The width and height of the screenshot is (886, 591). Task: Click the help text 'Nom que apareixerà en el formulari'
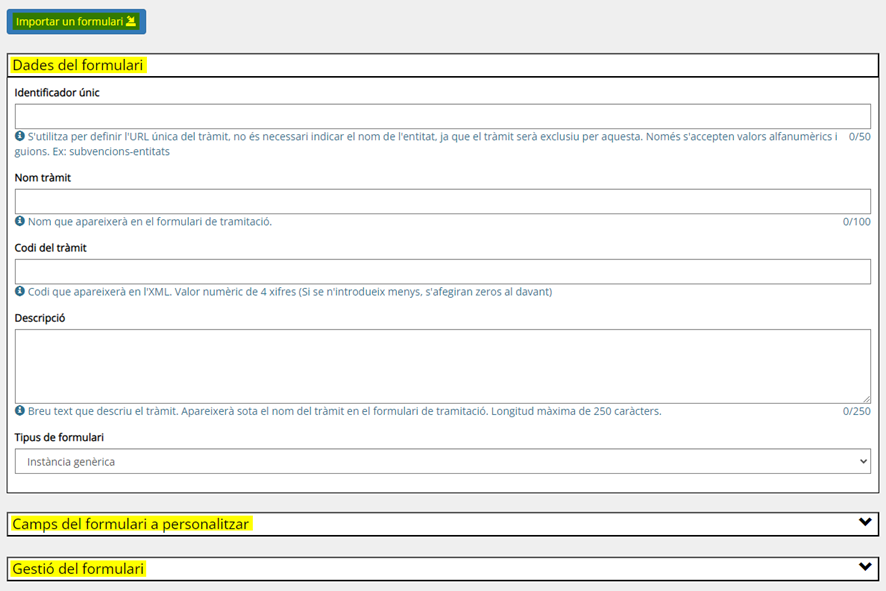pyautogui.click(x=150, y=222)
